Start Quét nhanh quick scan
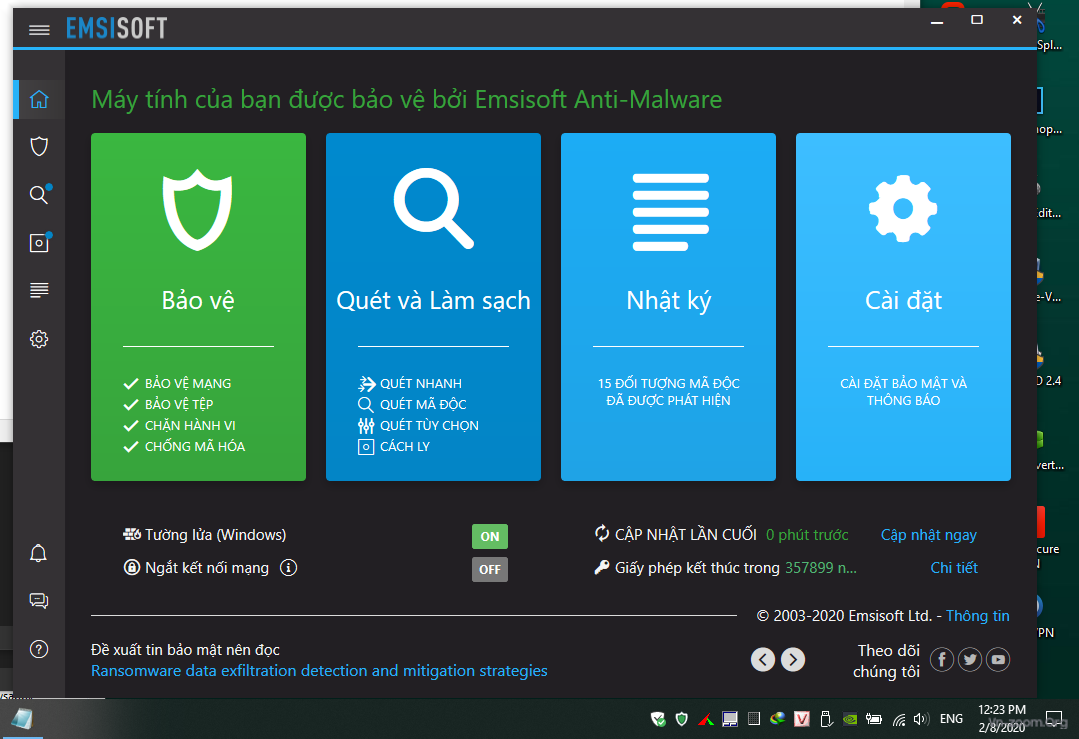This screenshot has width=1079, height=739. point(420,383)
